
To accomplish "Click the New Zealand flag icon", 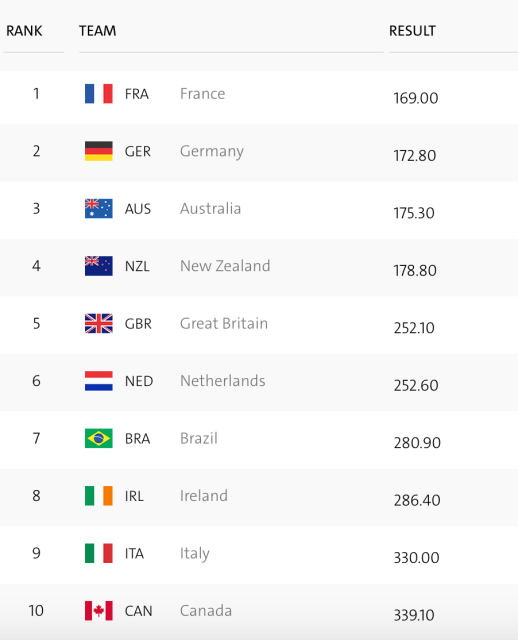I will pos(98,266).
